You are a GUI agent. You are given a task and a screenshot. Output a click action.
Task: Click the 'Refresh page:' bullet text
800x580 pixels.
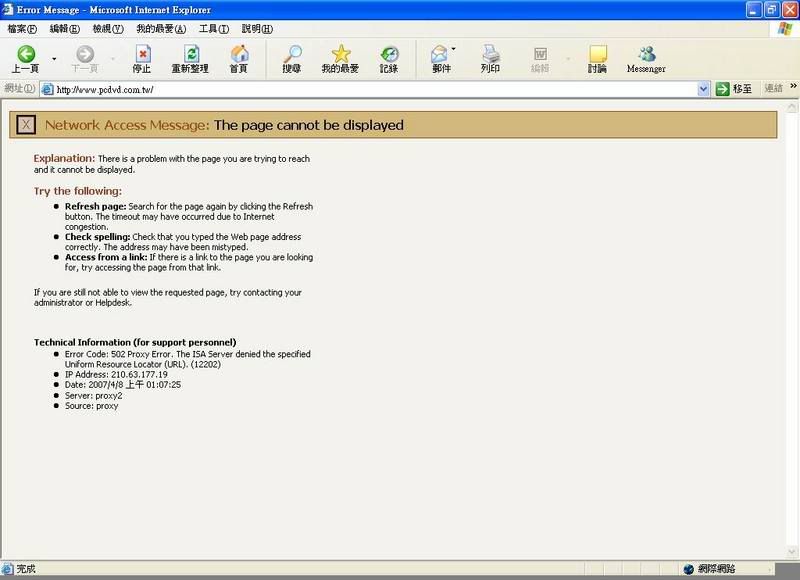click(x=95, y=206)
